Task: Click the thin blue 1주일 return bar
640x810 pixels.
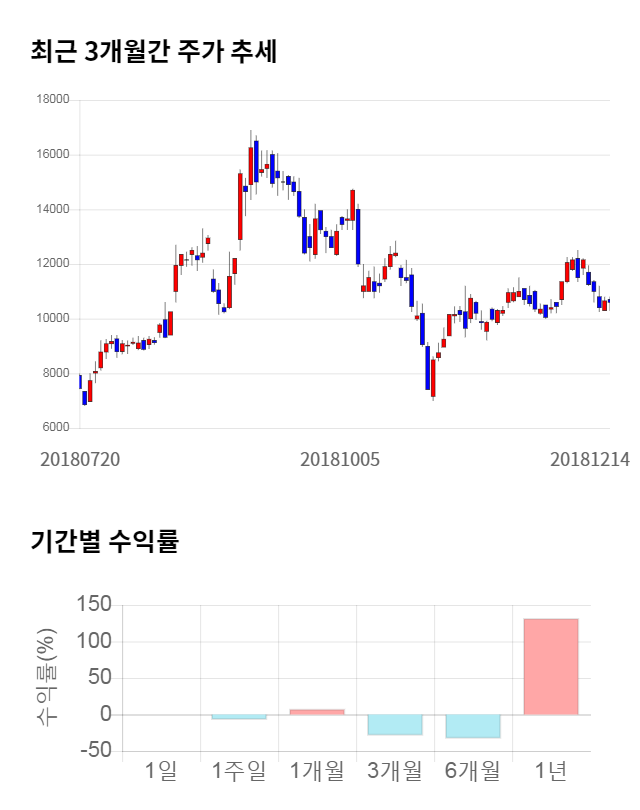Action: (239, 717)
